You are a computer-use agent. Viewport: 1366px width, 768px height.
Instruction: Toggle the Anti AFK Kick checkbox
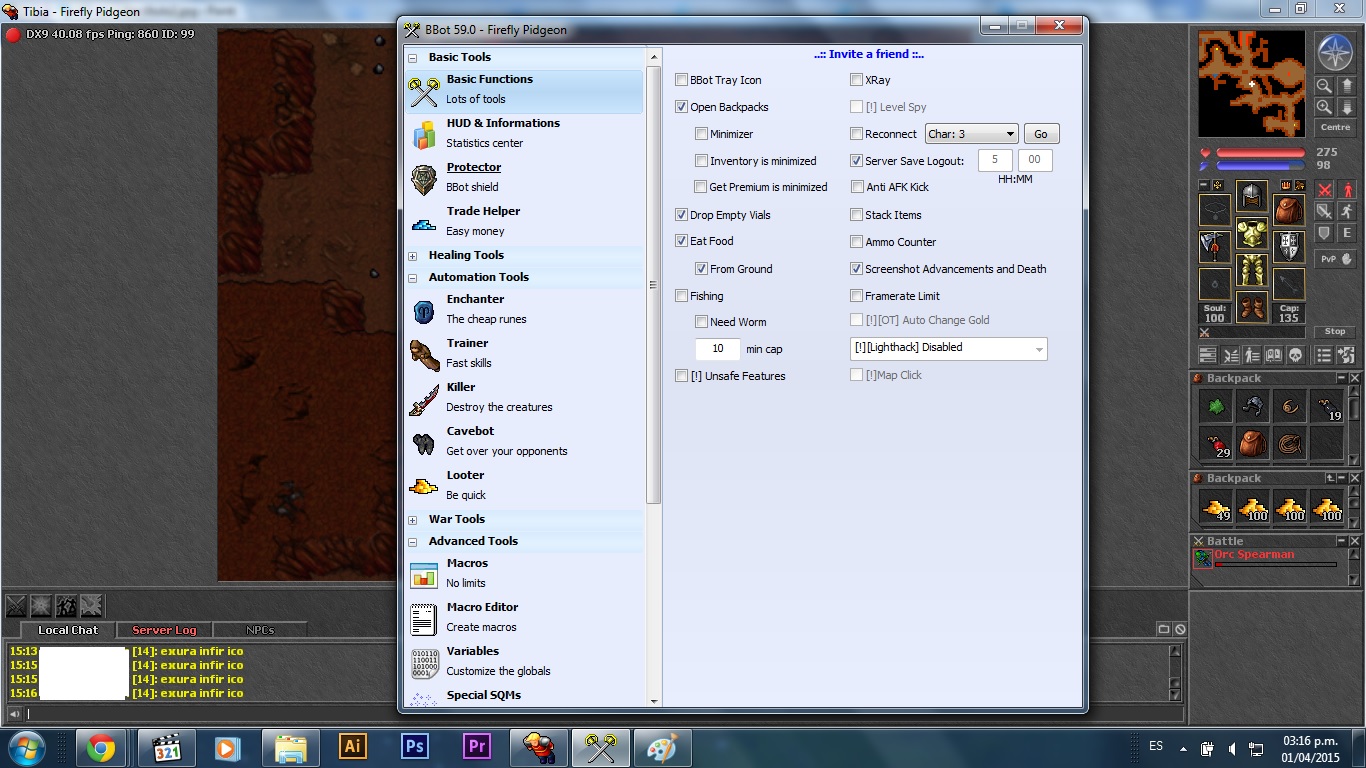pos(857,187)
